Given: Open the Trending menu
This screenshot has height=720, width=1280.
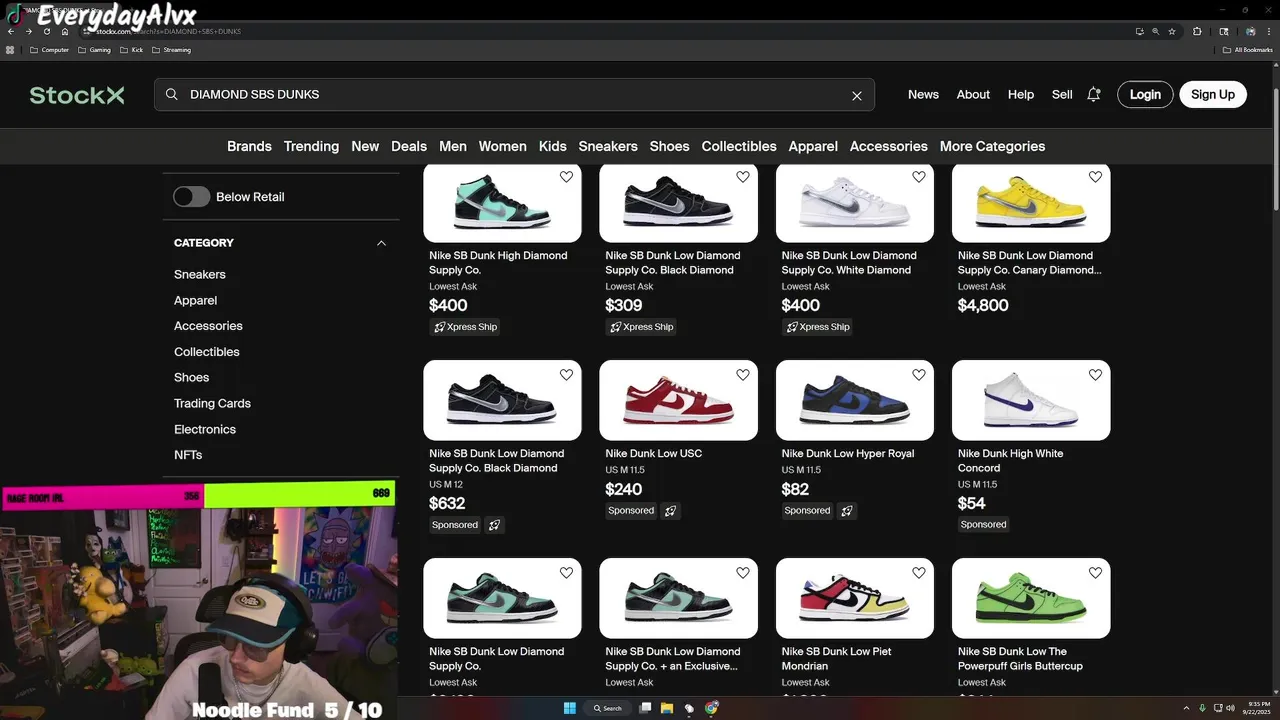Looking at the screenshot, I should point(311,146).
